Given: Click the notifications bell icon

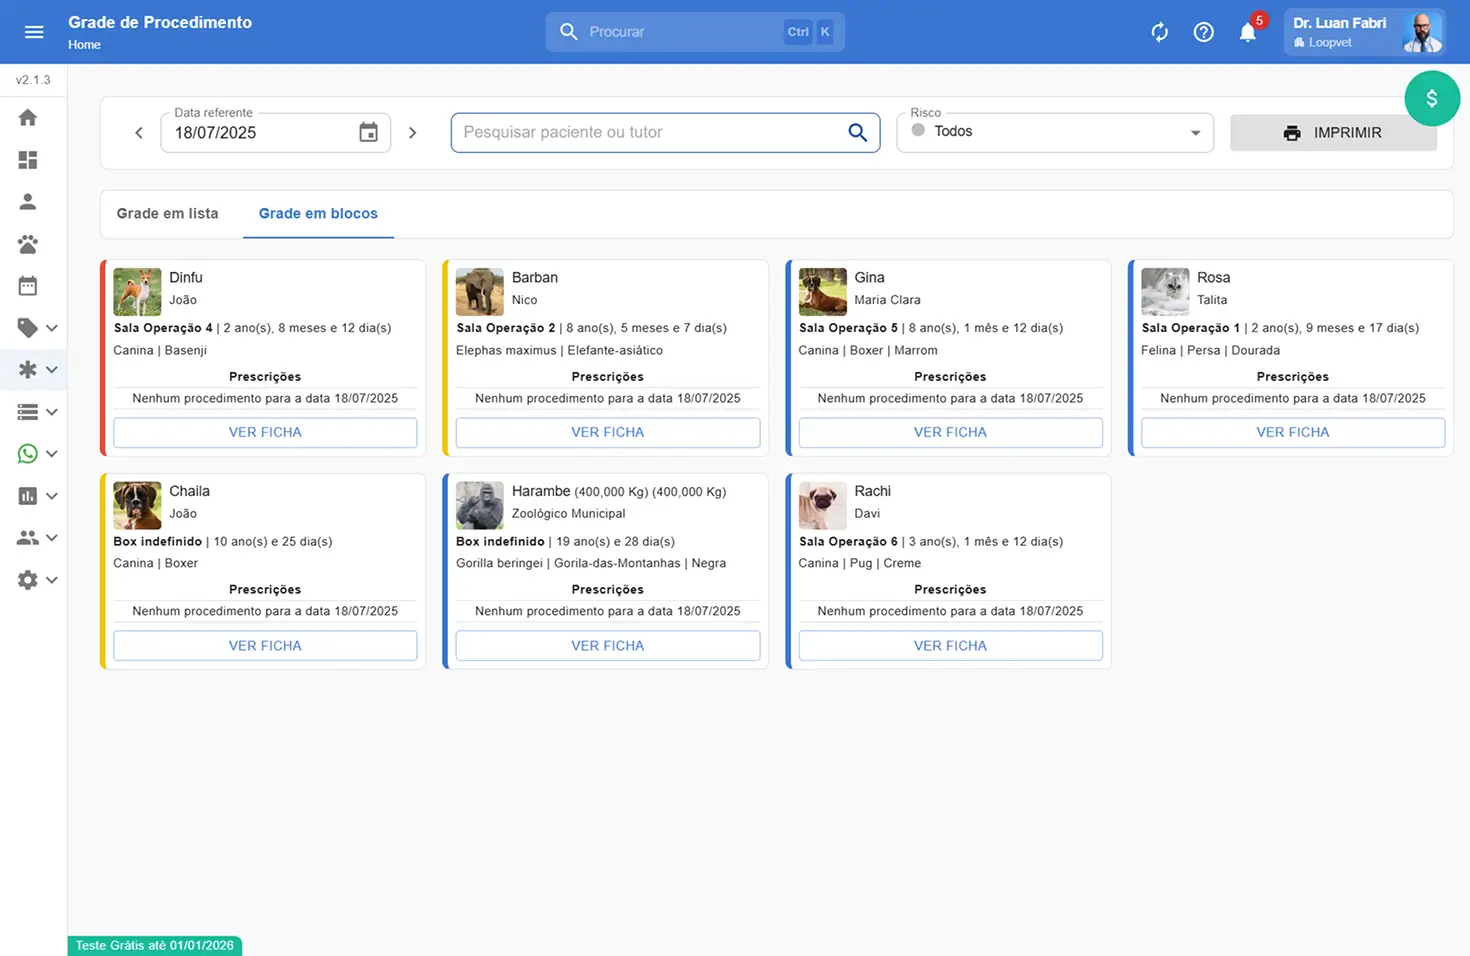Looking at the screenshot, I should 1247,33.
